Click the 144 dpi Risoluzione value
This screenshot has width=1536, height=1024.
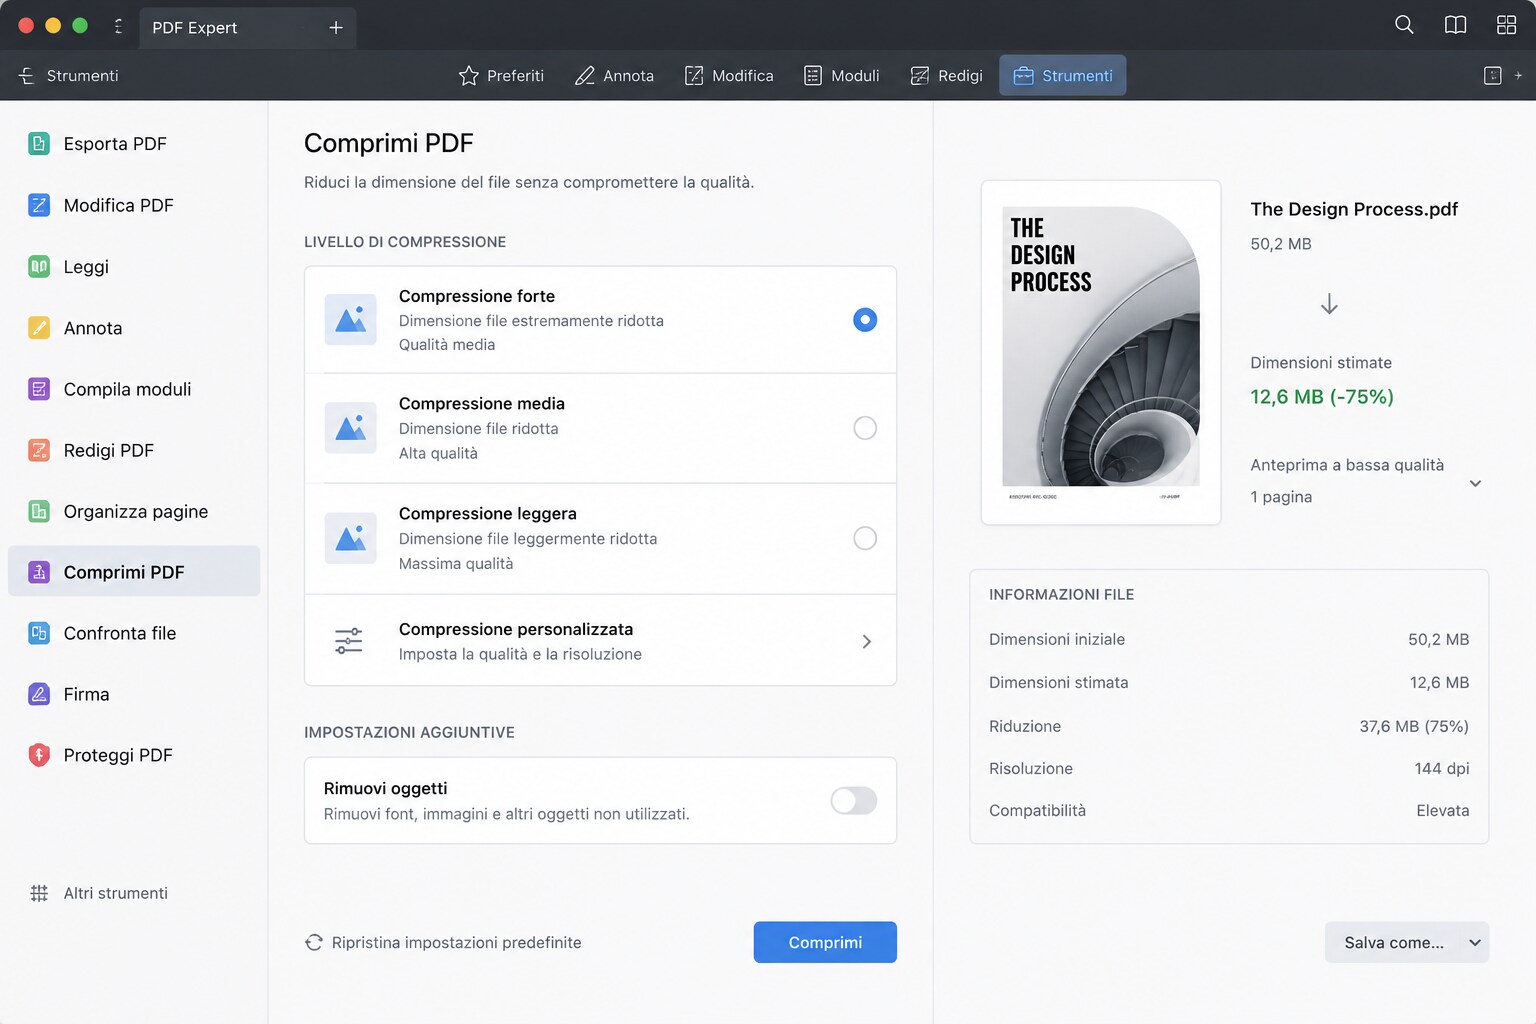click(x=1442, y=768)
